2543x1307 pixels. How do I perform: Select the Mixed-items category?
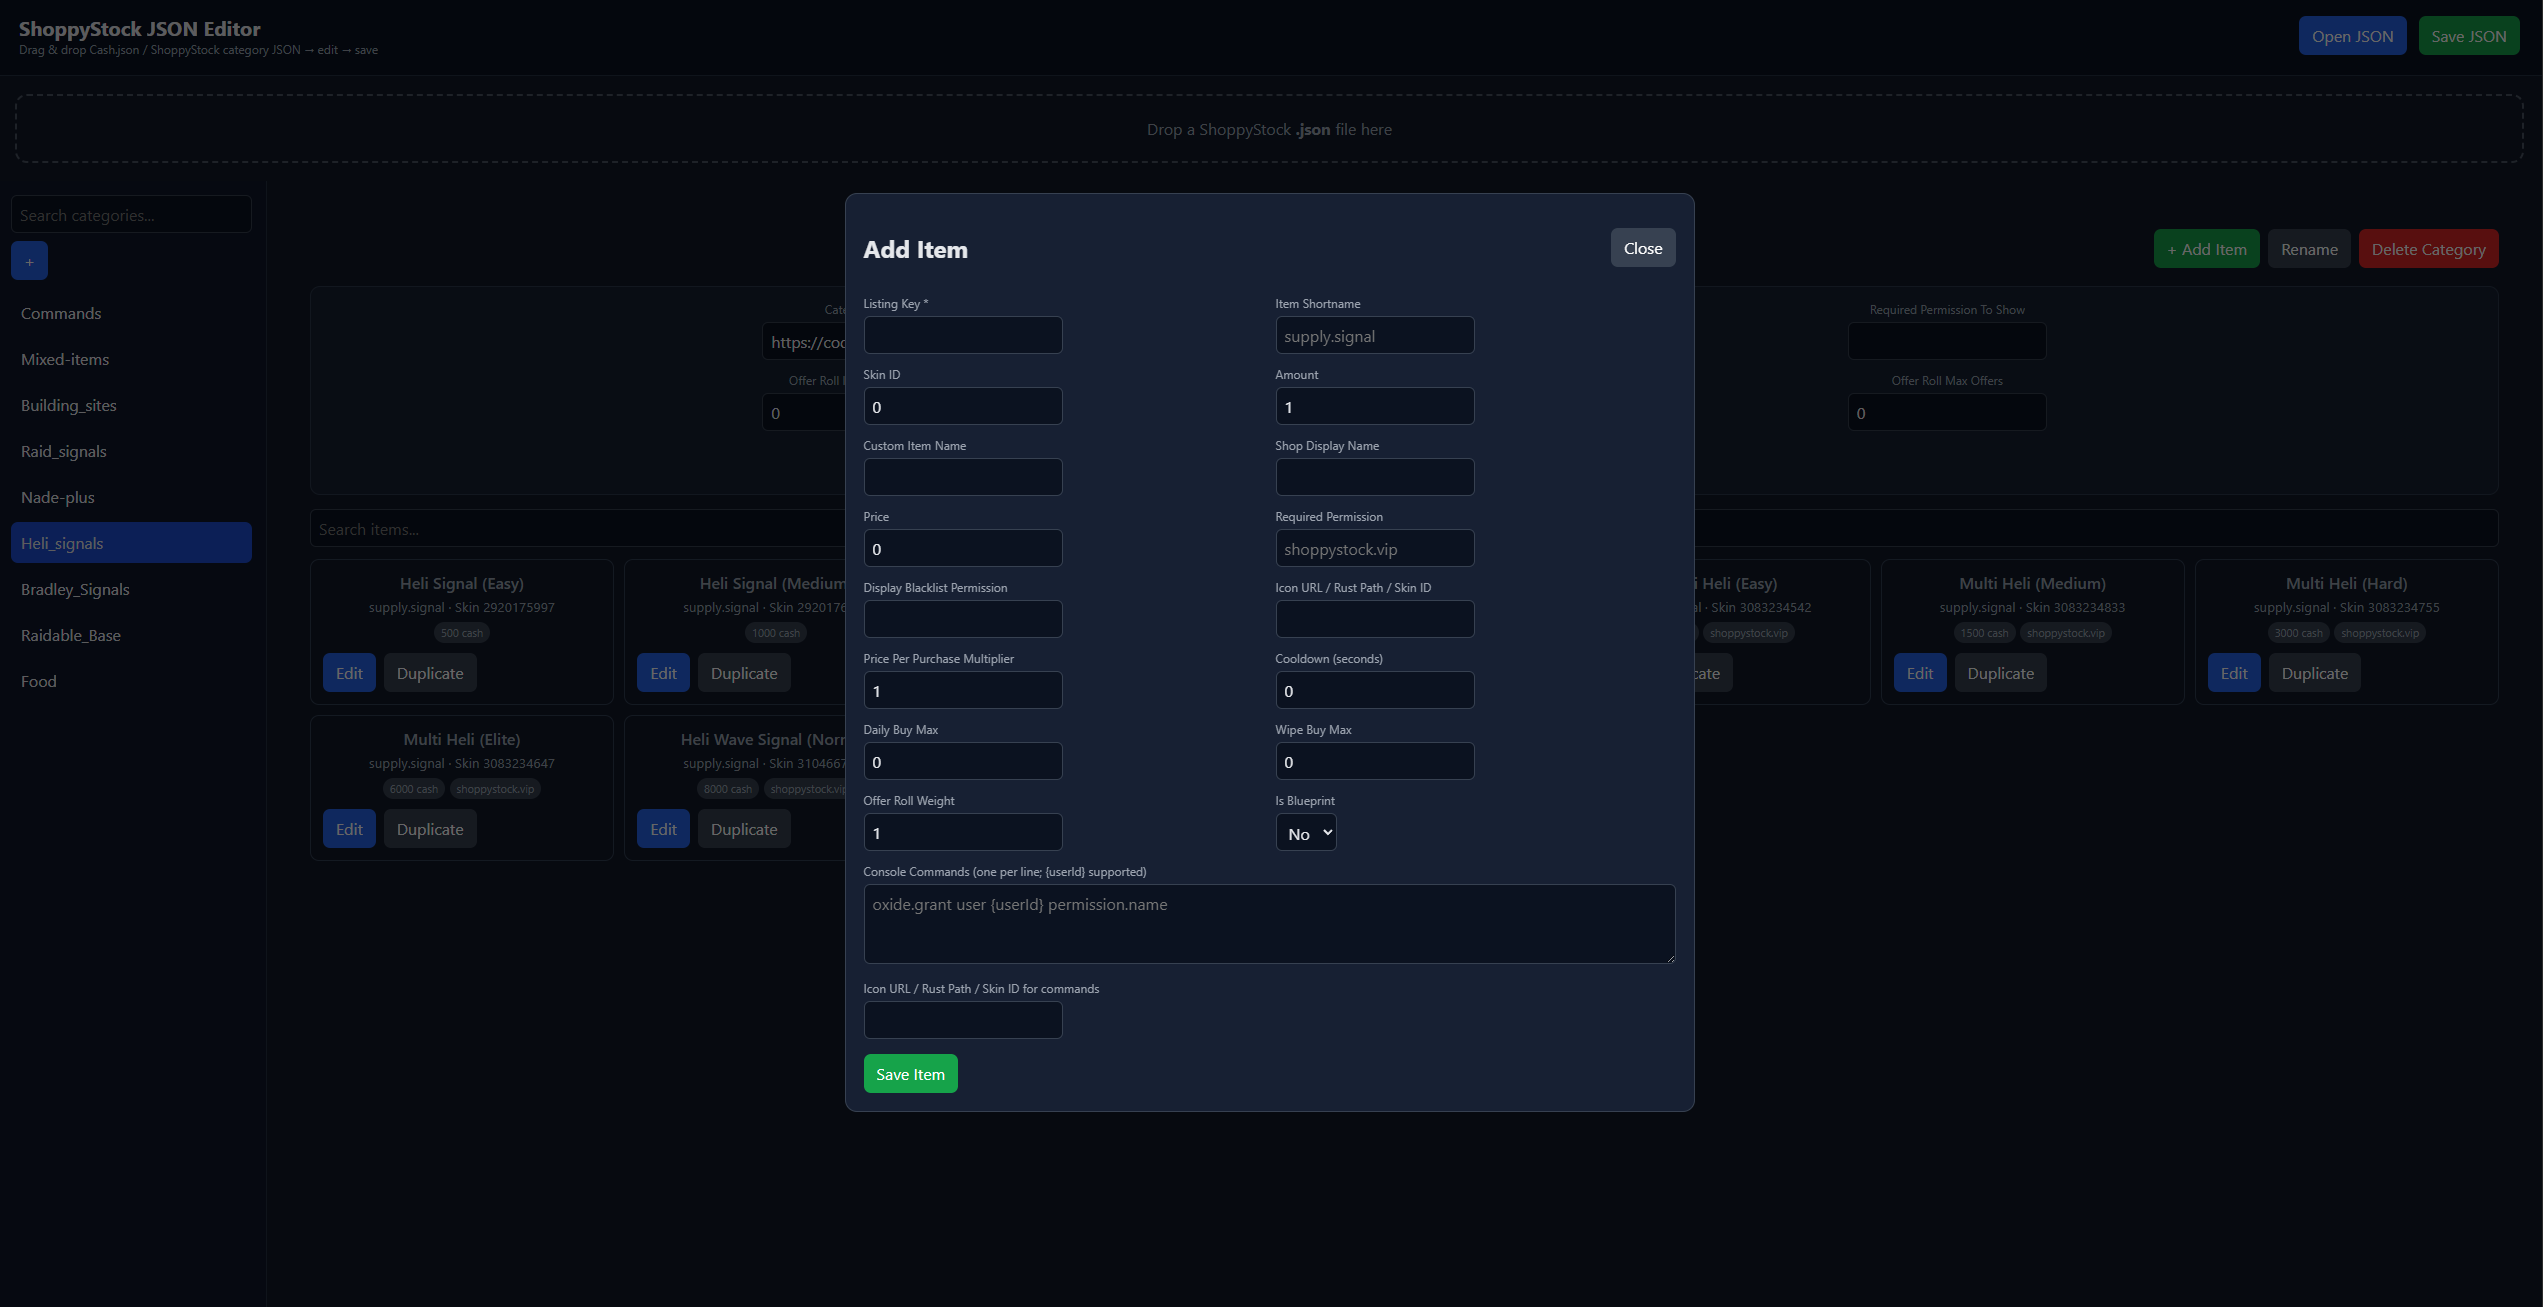(131, 359)
